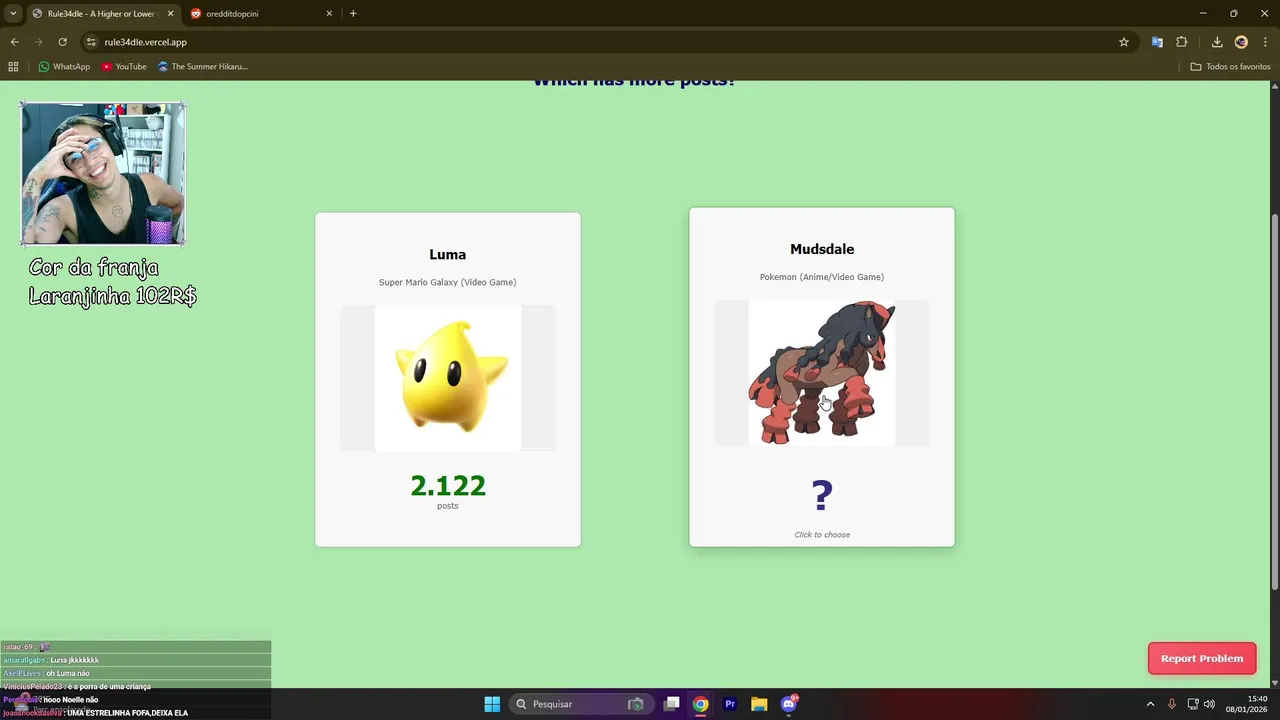Screen dimensions: 1280x720
Task: Click the Luma star image
Action: [x=448, y=378]
